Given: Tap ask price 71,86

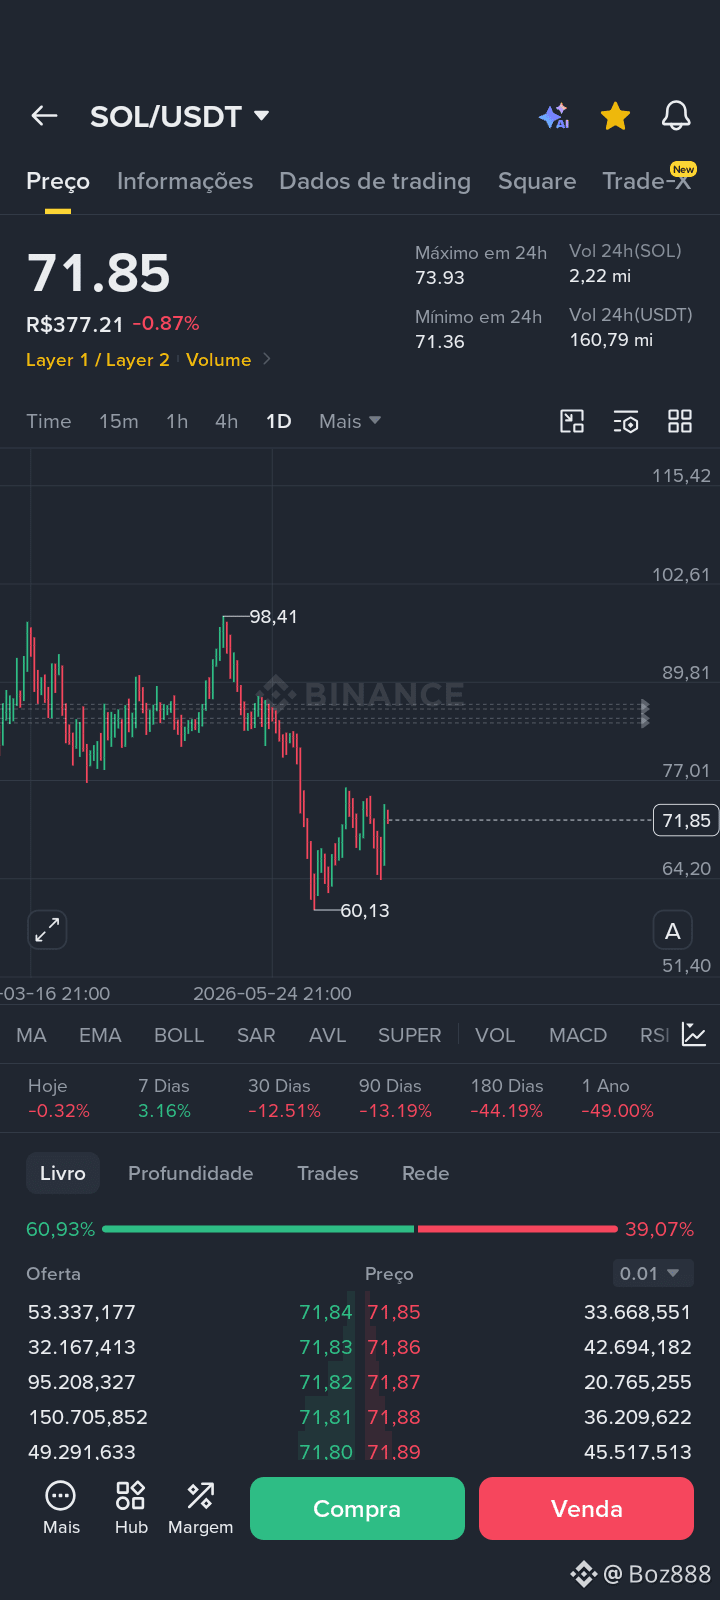Looking at the screenshot, I should (x=394, y=1347).
